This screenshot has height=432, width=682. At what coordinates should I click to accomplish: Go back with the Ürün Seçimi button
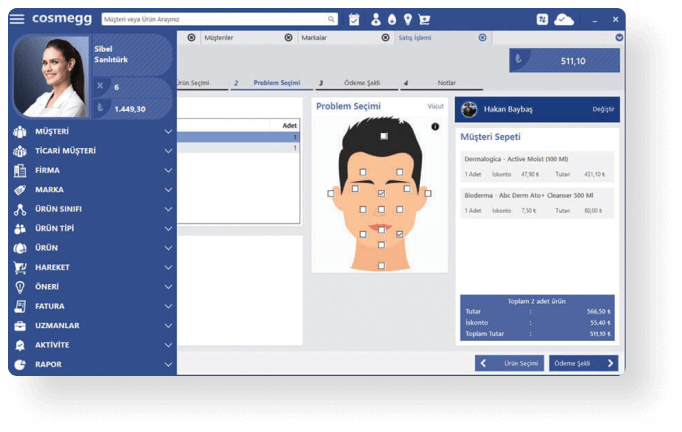click(509, 363)
